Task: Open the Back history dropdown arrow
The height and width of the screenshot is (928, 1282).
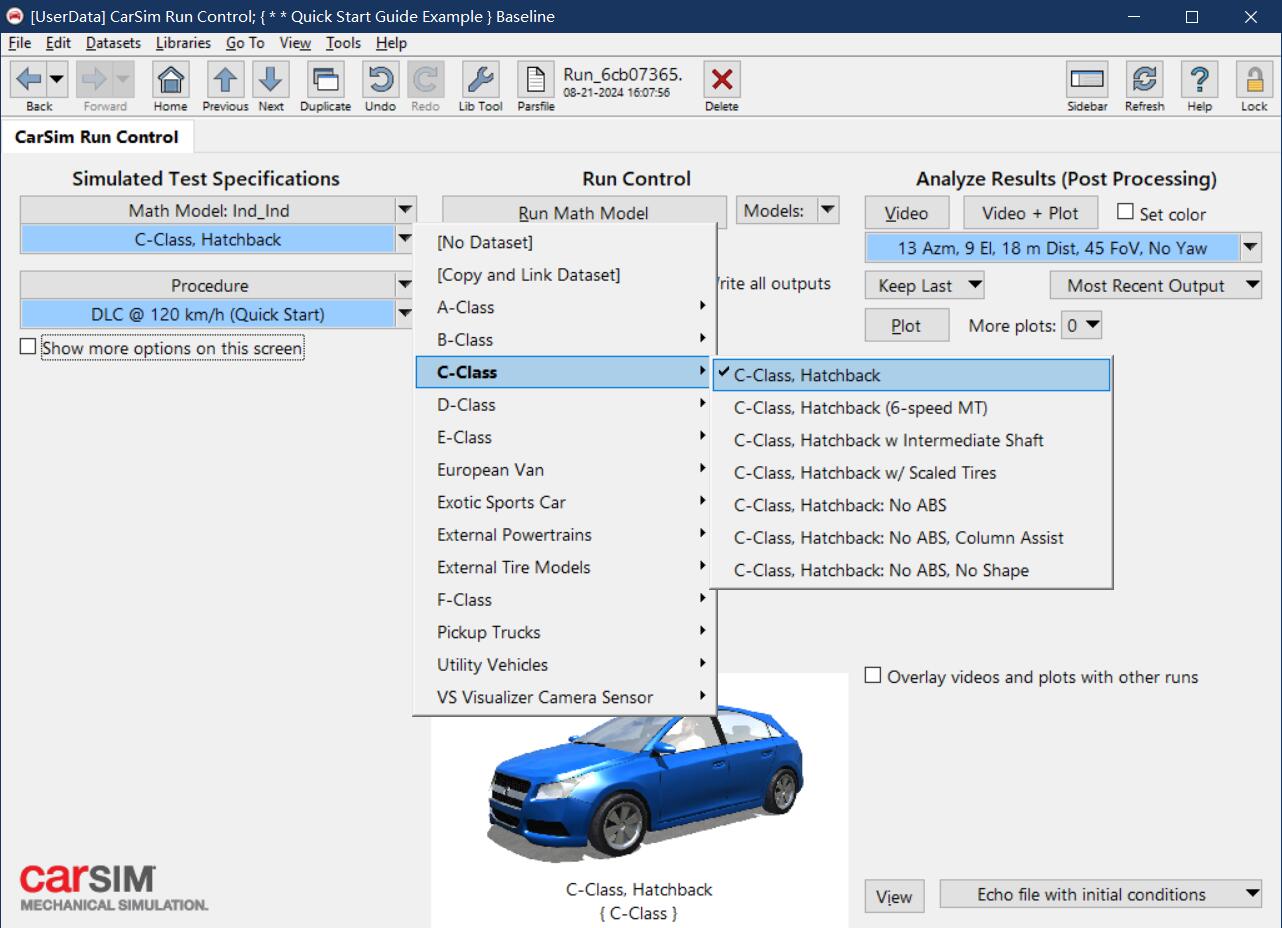Action: click(56, 79)
